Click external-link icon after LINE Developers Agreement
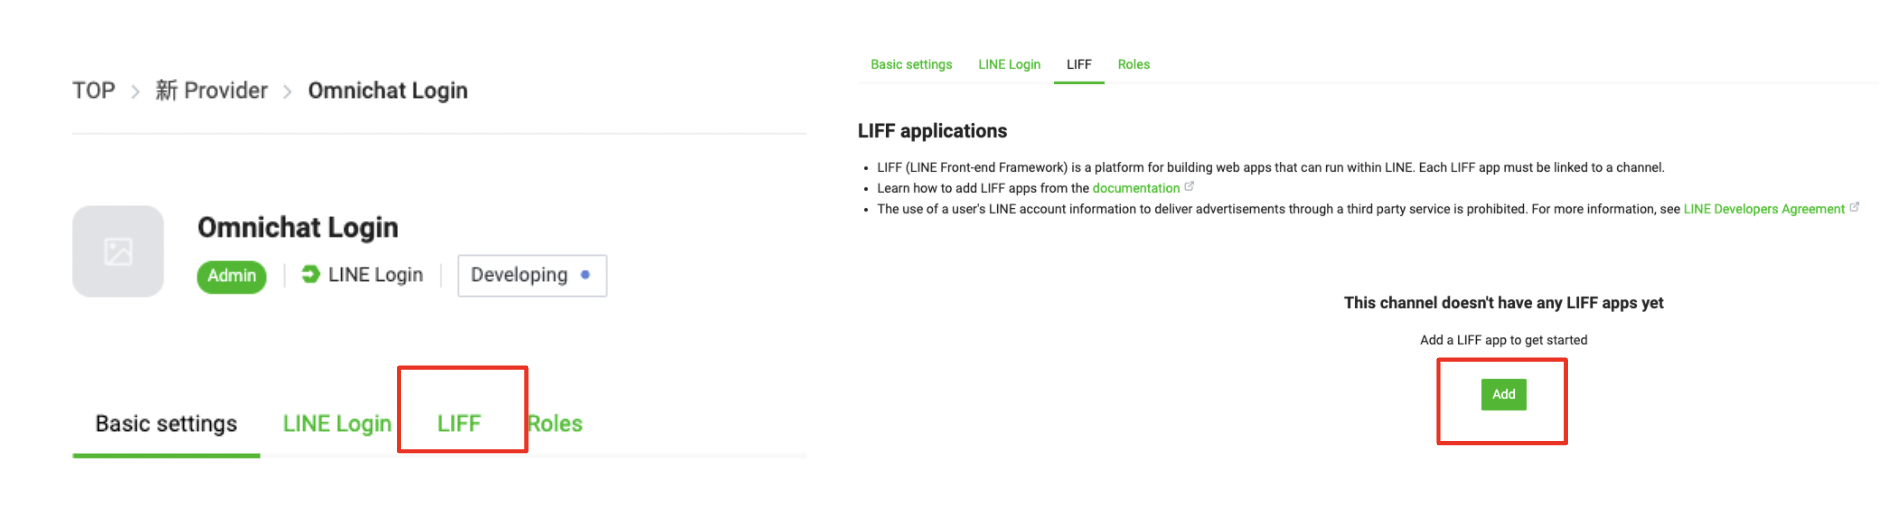The image size is (1902, 528). (1854, 208)
